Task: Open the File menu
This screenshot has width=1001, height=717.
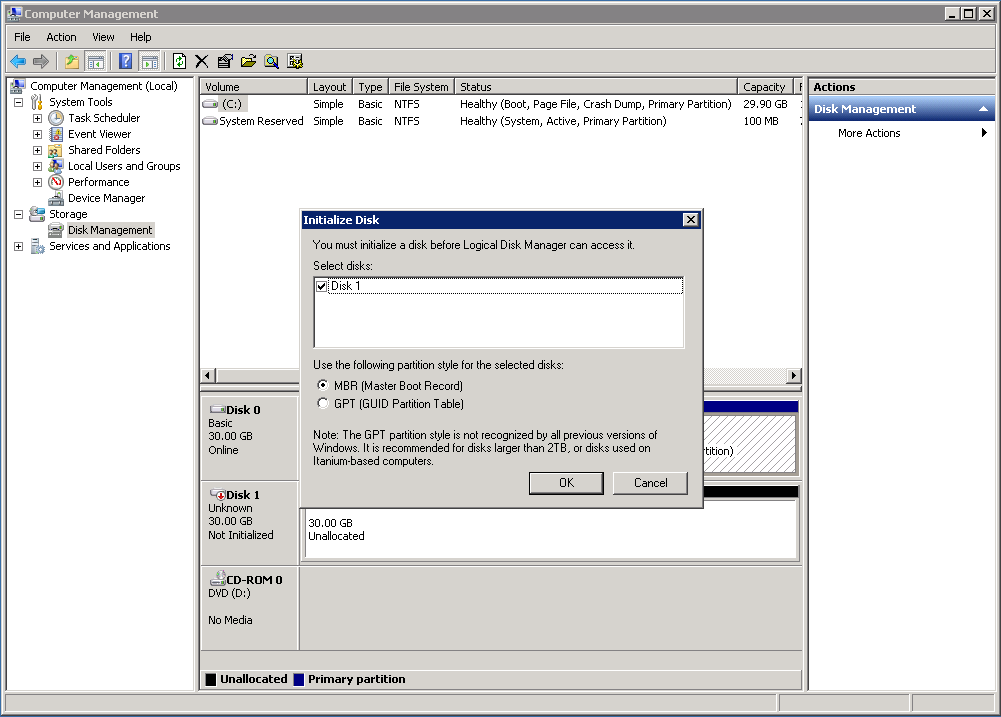Action: 22,37
